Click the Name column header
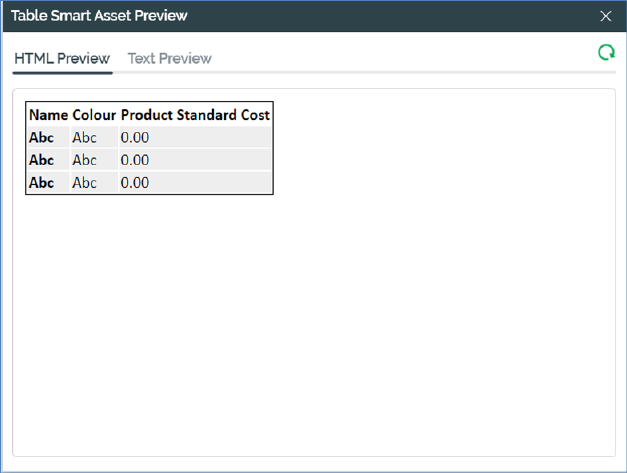 [48, 115]
